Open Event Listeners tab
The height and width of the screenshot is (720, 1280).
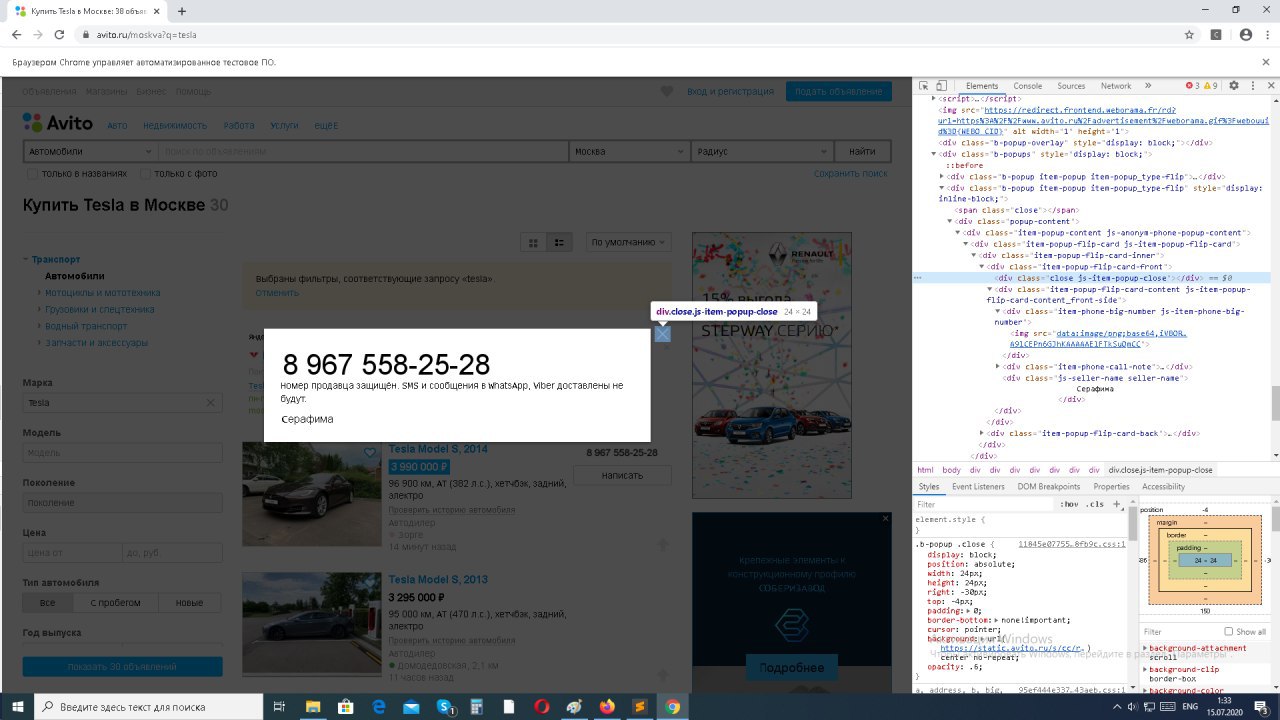point(978,487)
